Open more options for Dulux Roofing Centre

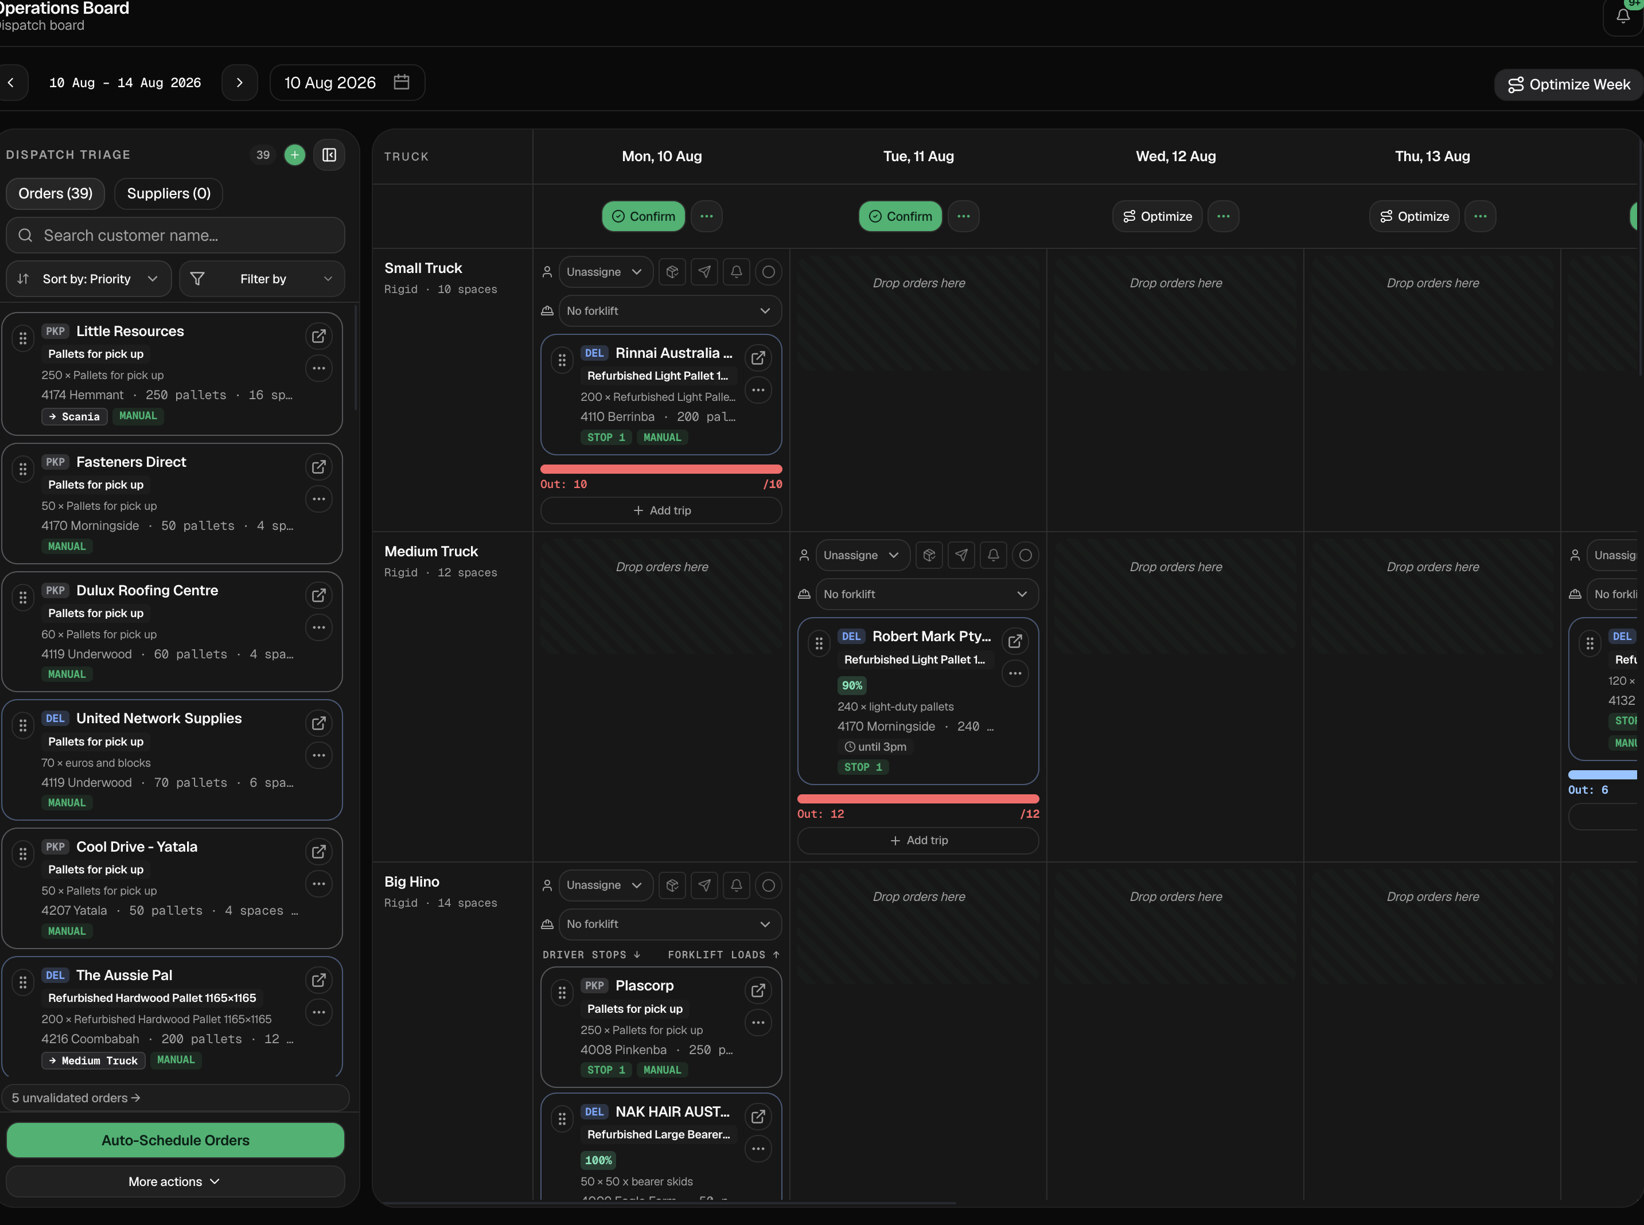(318, 627)
